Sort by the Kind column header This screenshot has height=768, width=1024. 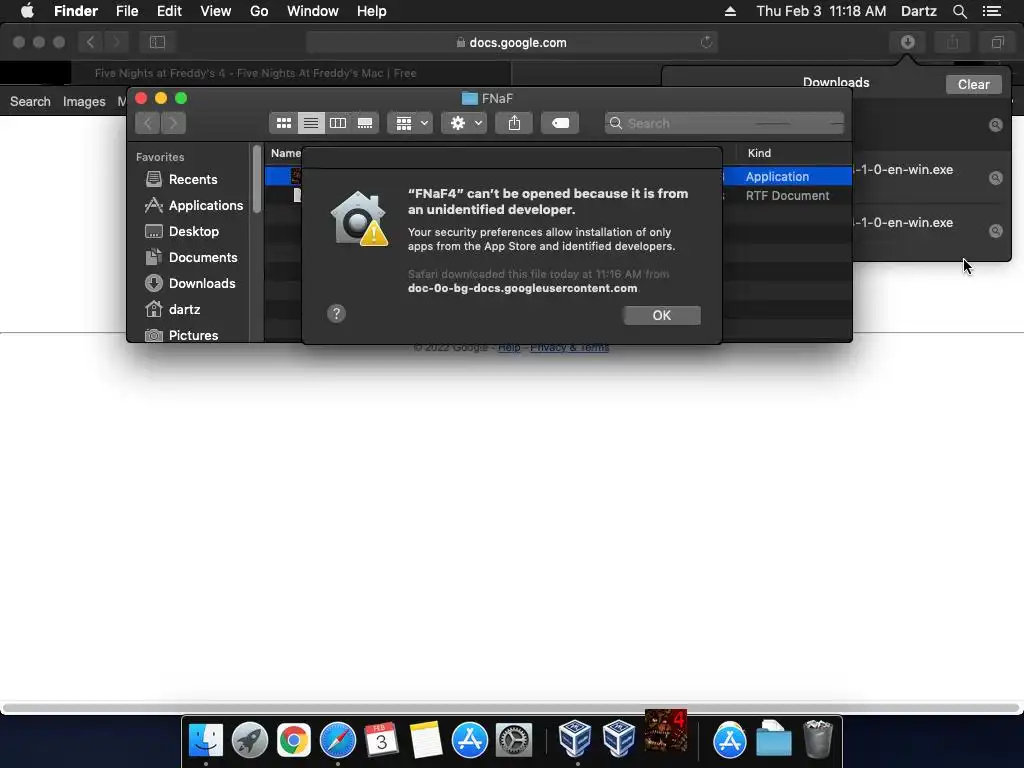(760, 153)
